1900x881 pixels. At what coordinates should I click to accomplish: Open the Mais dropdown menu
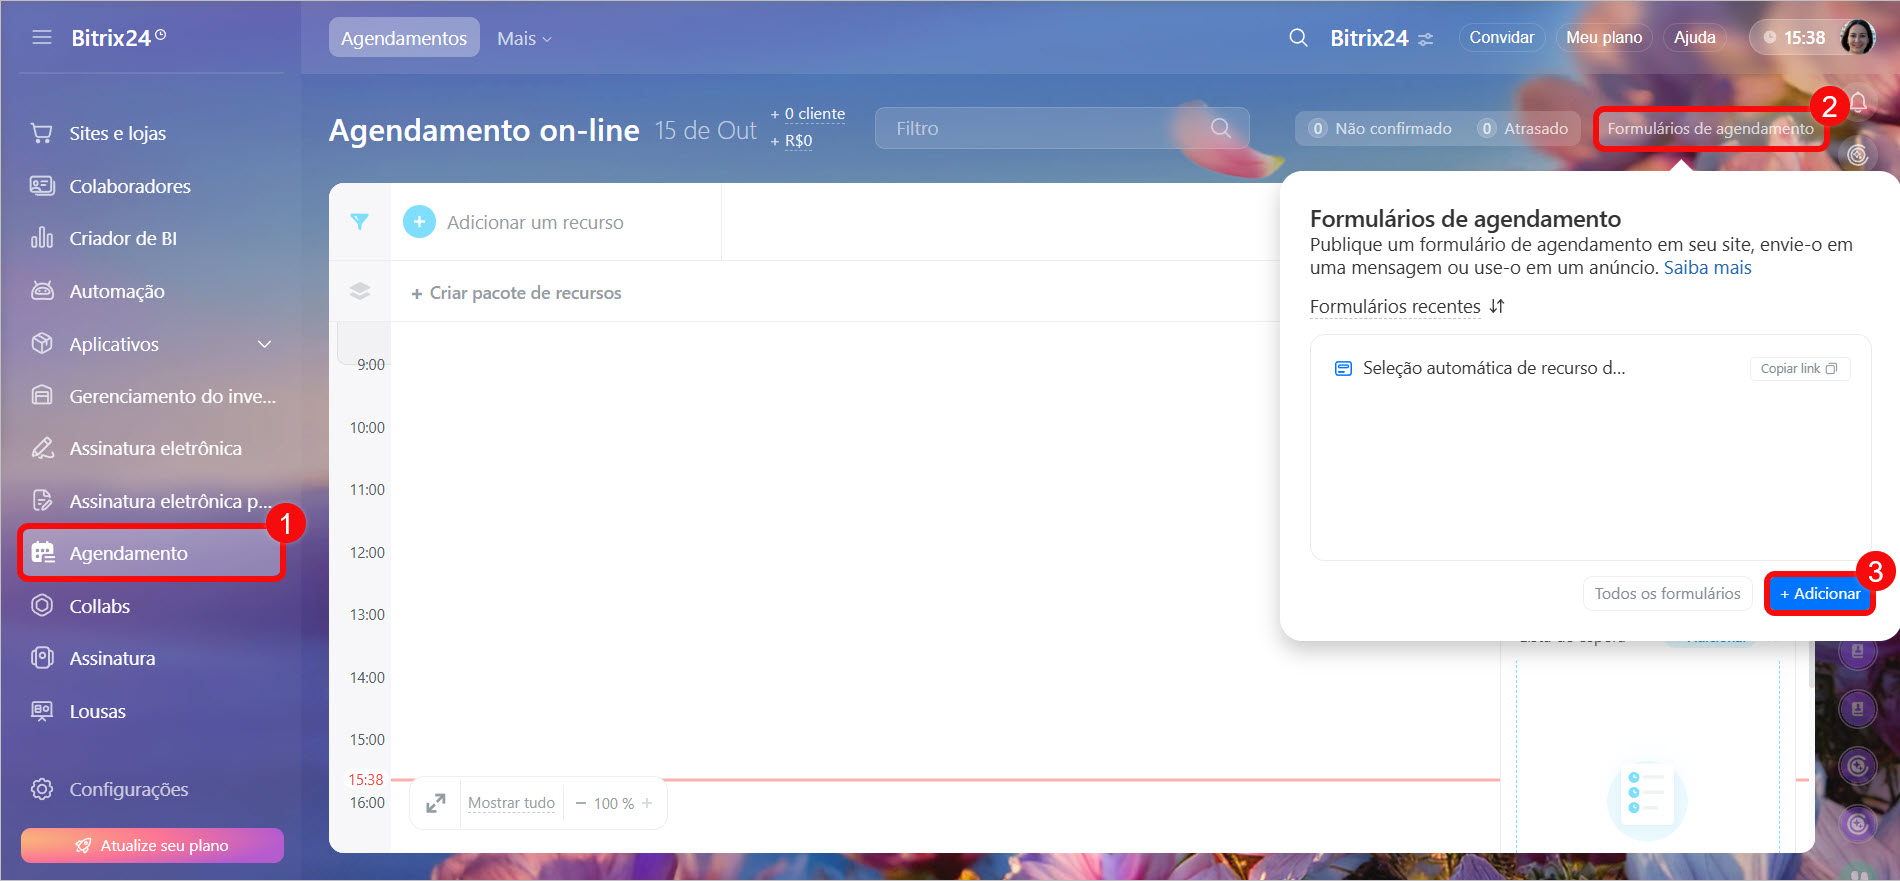(524, 38)
